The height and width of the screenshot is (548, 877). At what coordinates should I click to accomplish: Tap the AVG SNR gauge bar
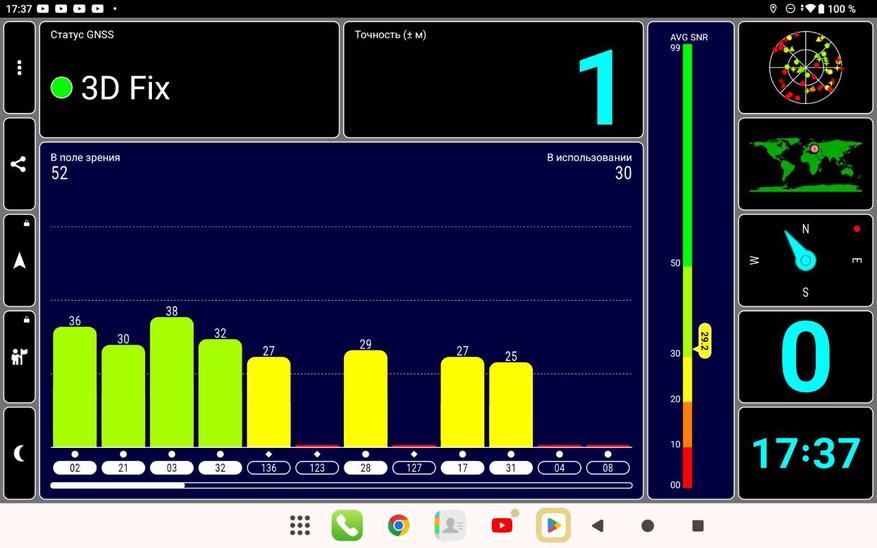point(687,266)
